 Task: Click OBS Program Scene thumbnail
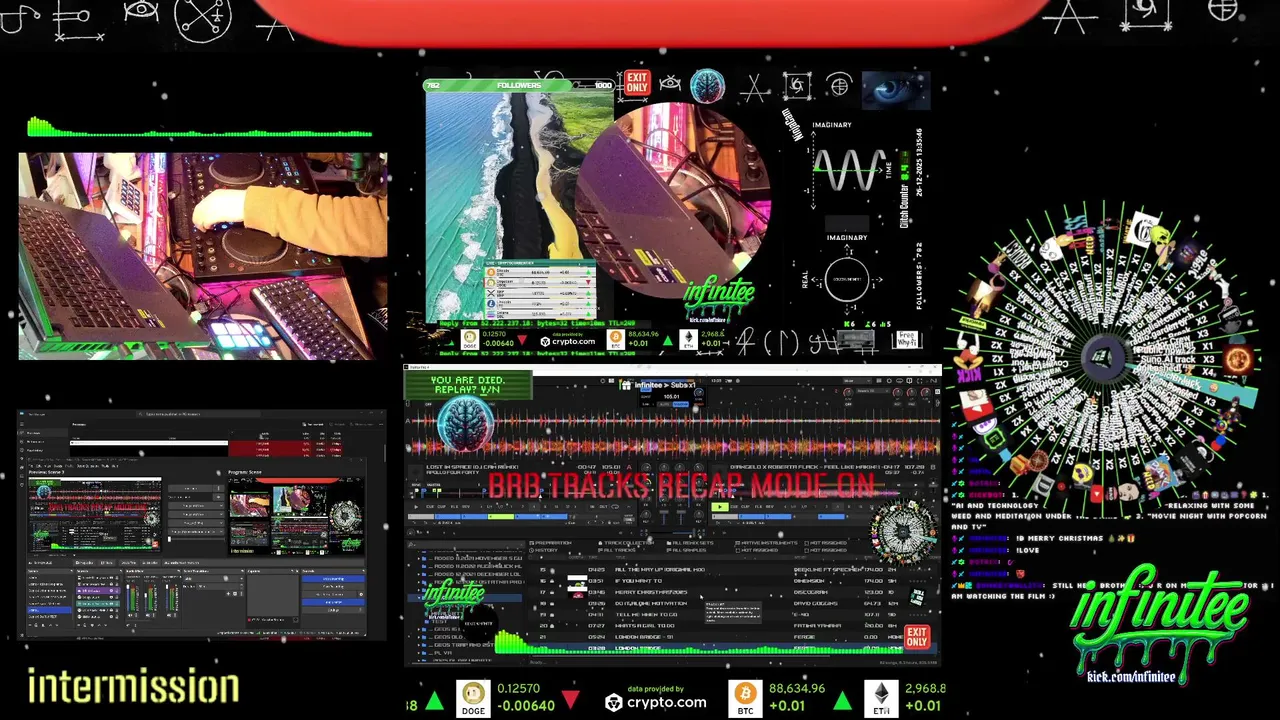(296, 516)
